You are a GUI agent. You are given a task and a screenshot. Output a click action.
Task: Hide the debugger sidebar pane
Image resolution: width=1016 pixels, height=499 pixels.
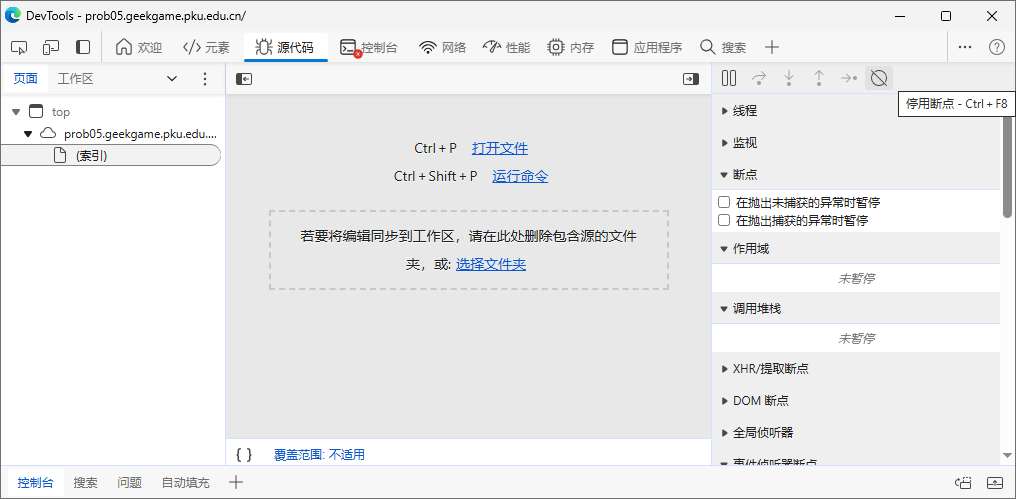(691, 79)
